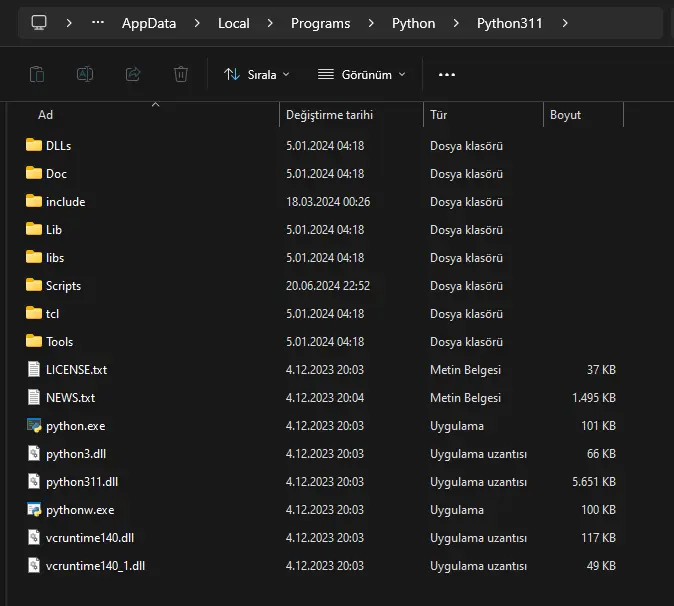Click the This PC monitor icon in breadcrumb
This screenshot has width=674, height=606.
pyautogui.click(x=39, y=23)
